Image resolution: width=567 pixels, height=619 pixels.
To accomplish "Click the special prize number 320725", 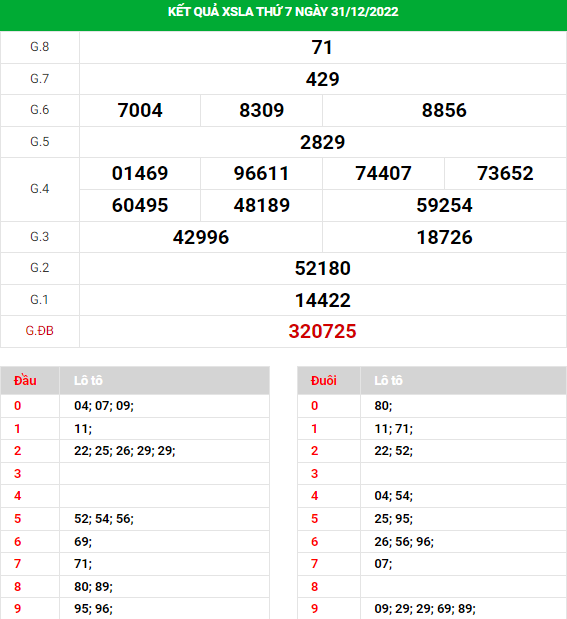I will [x=322, y=331].
